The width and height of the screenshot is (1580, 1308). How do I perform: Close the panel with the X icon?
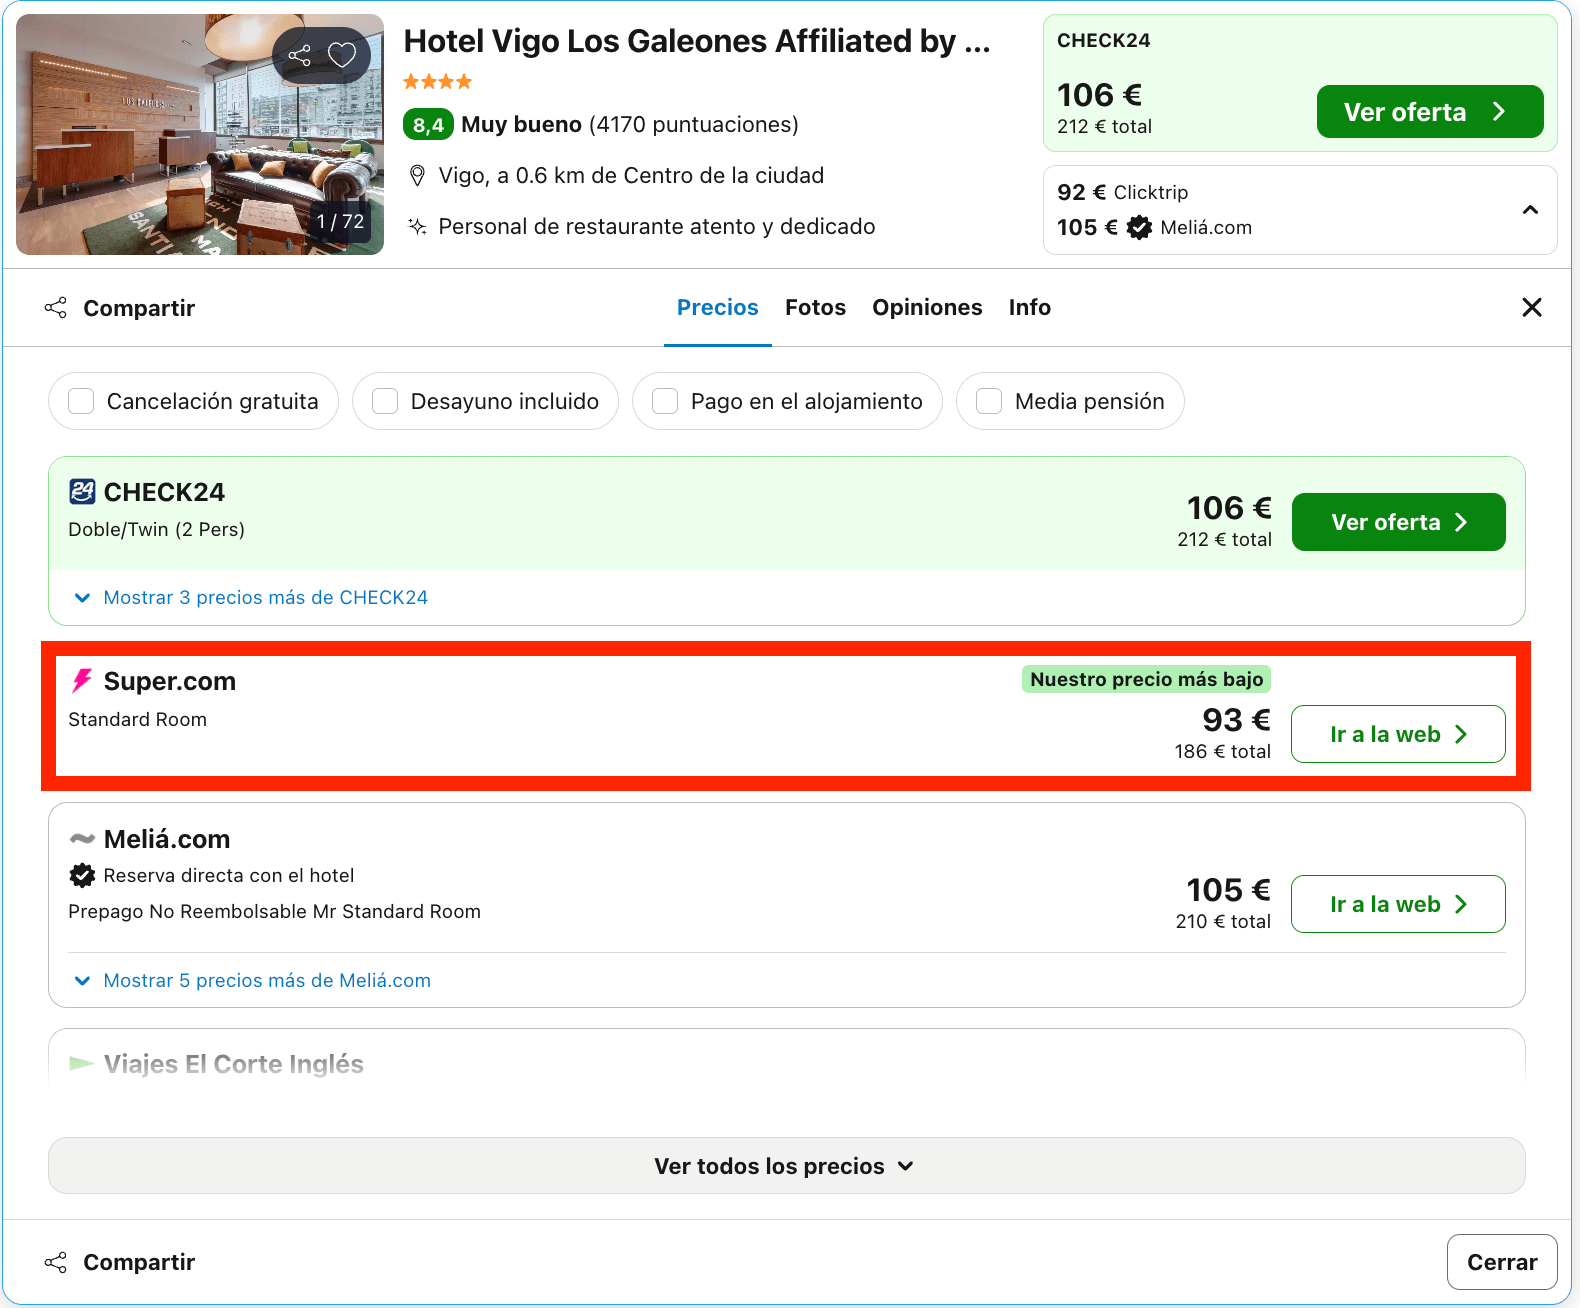(1531, 307)
